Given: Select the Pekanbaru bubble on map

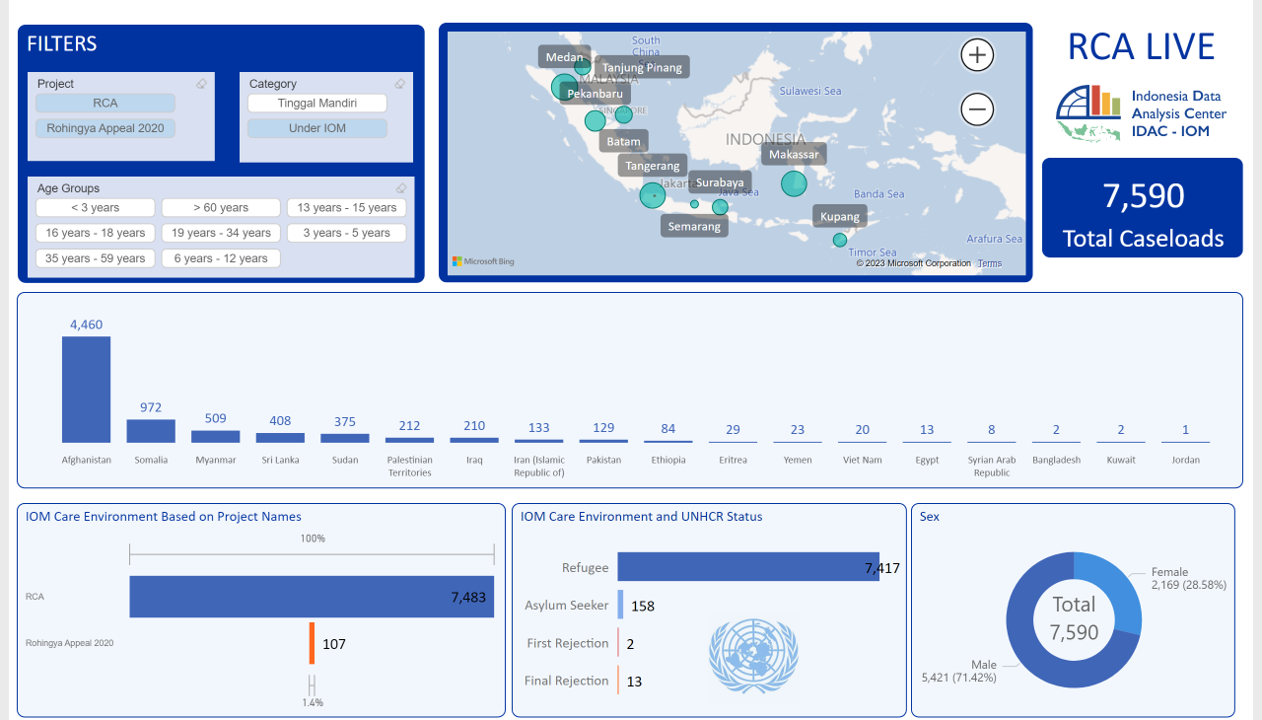Looking at the screenshot, I should (595, 121).
